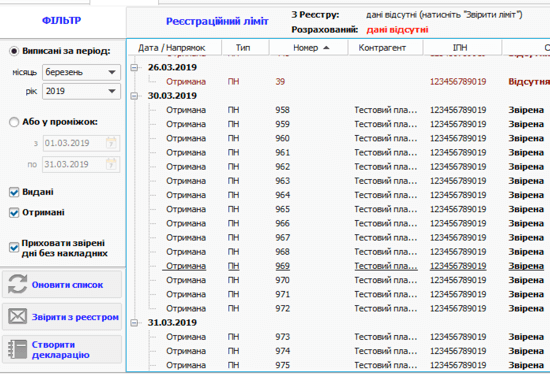Open calendar picker for the 'по' date field

(x=111, y=164)
